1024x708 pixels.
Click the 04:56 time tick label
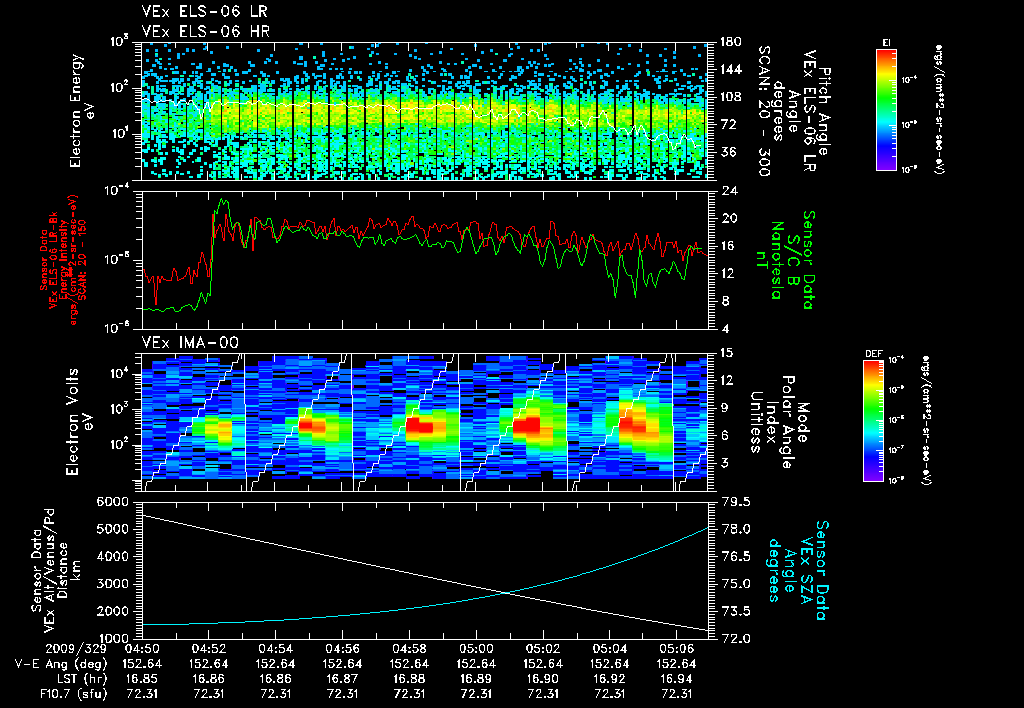click(x=342, y=650)
